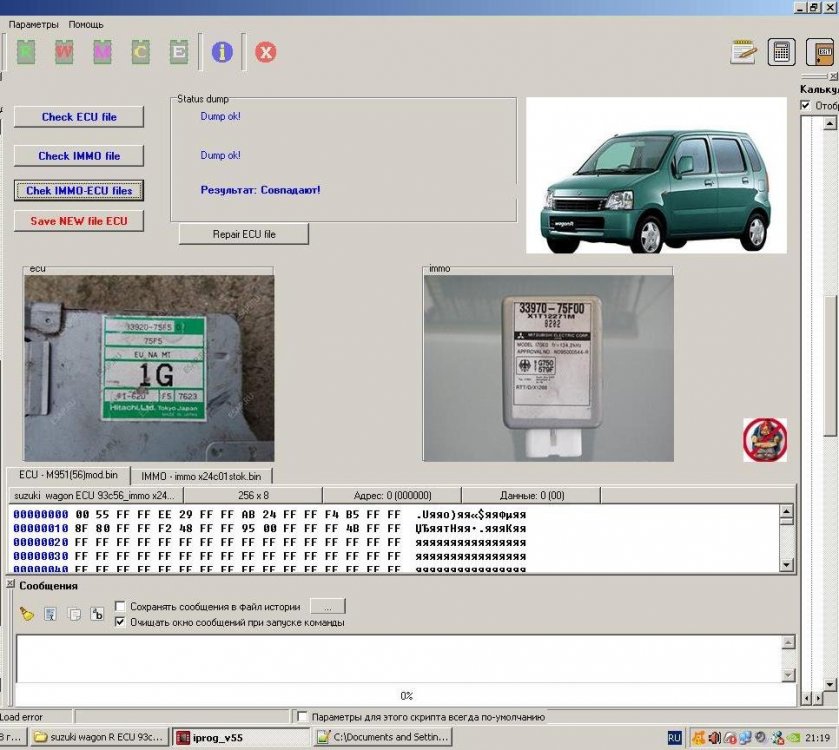
Task: Uncheck clear message window on command start
Action: [x=121, y=622]
